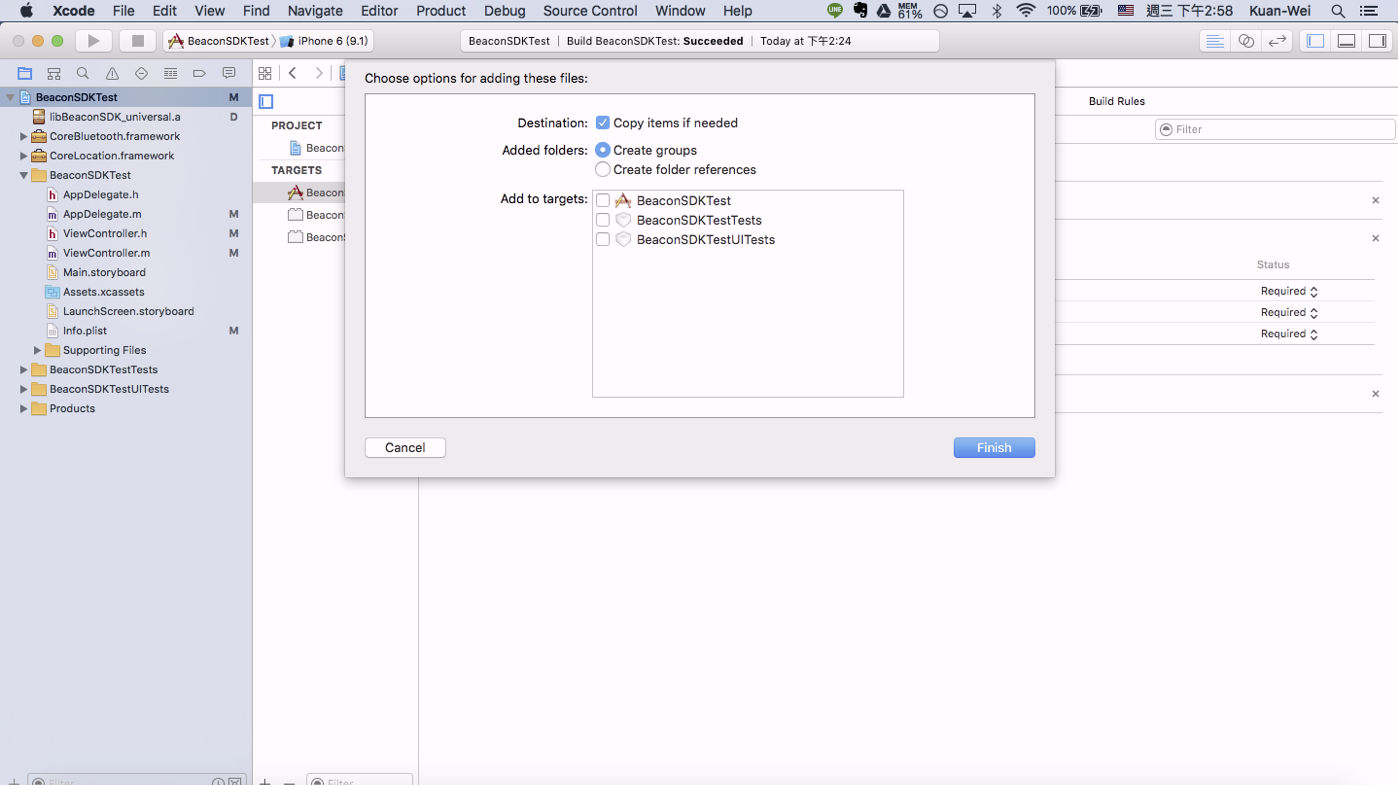Select the iPhone 6 (9.1) destination
The width and height of the screenshot is (1398, 785).
coord(325,41)
